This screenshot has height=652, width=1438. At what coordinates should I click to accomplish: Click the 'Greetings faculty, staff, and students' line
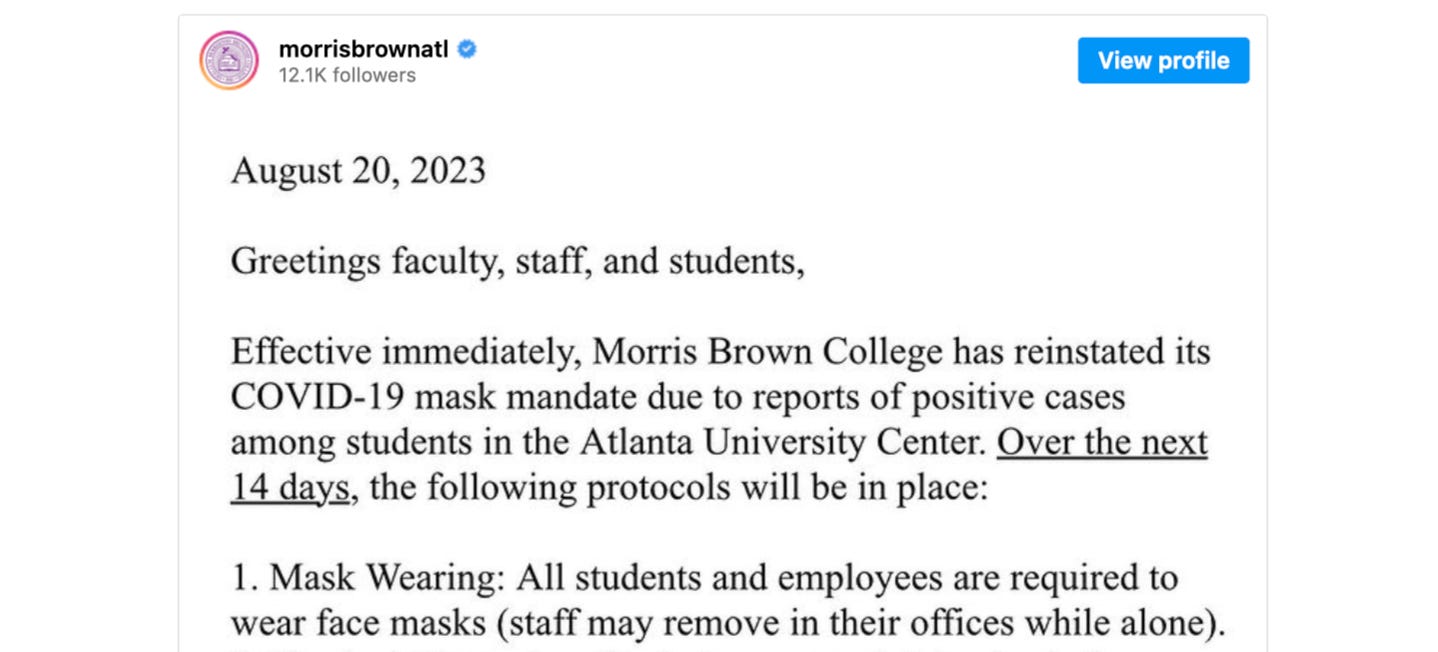(517, 262)
